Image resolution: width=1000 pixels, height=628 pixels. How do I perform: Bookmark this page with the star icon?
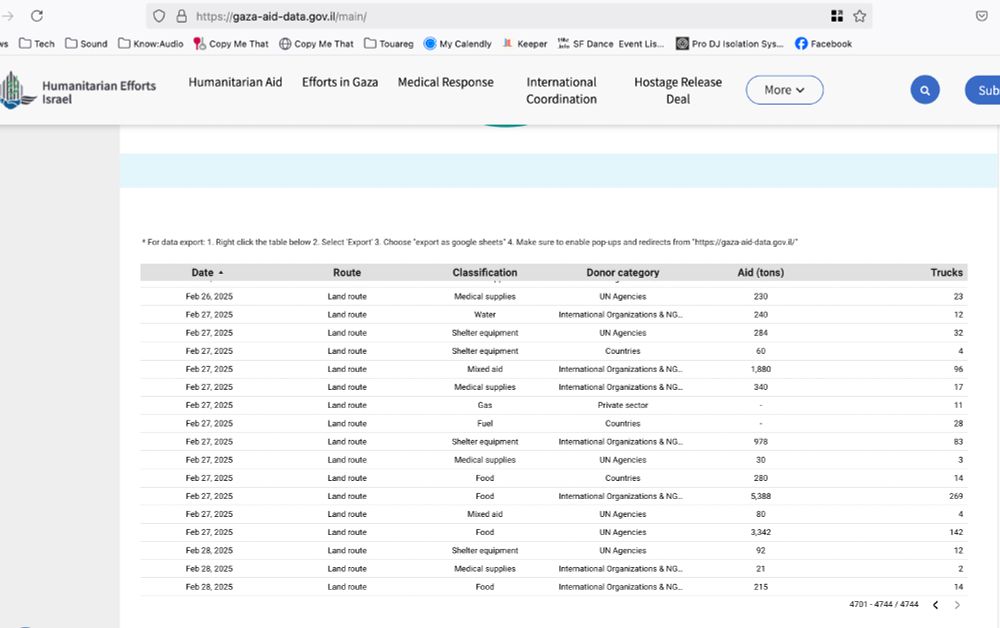pyautogui.click(x=860, y=16)
